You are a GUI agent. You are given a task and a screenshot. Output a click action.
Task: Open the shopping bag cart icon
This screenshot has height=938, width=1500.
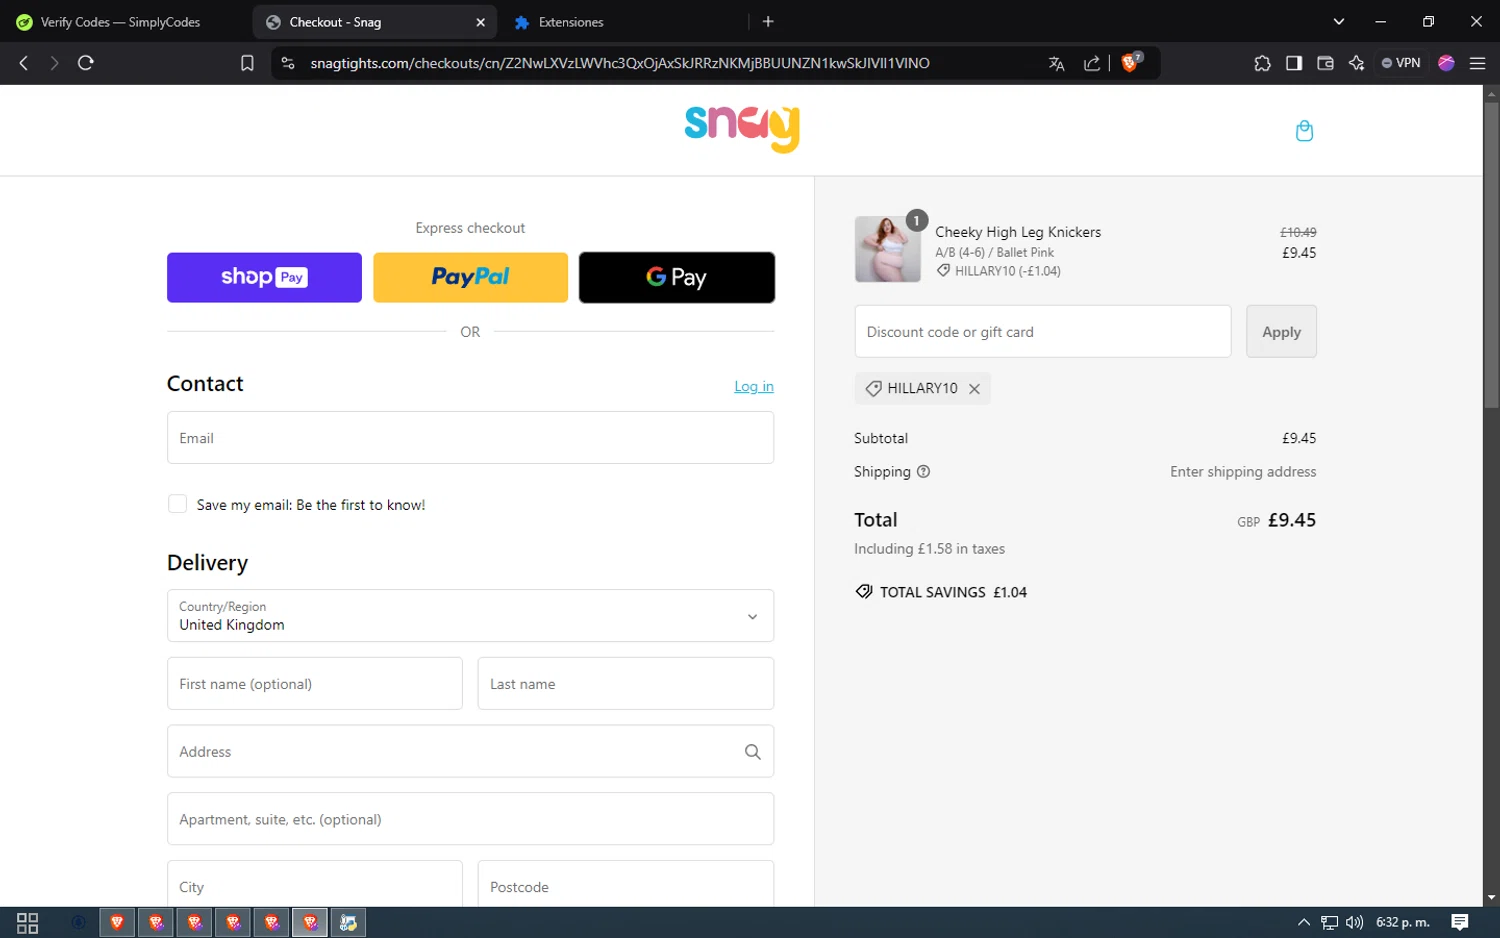pos(1304,131)
